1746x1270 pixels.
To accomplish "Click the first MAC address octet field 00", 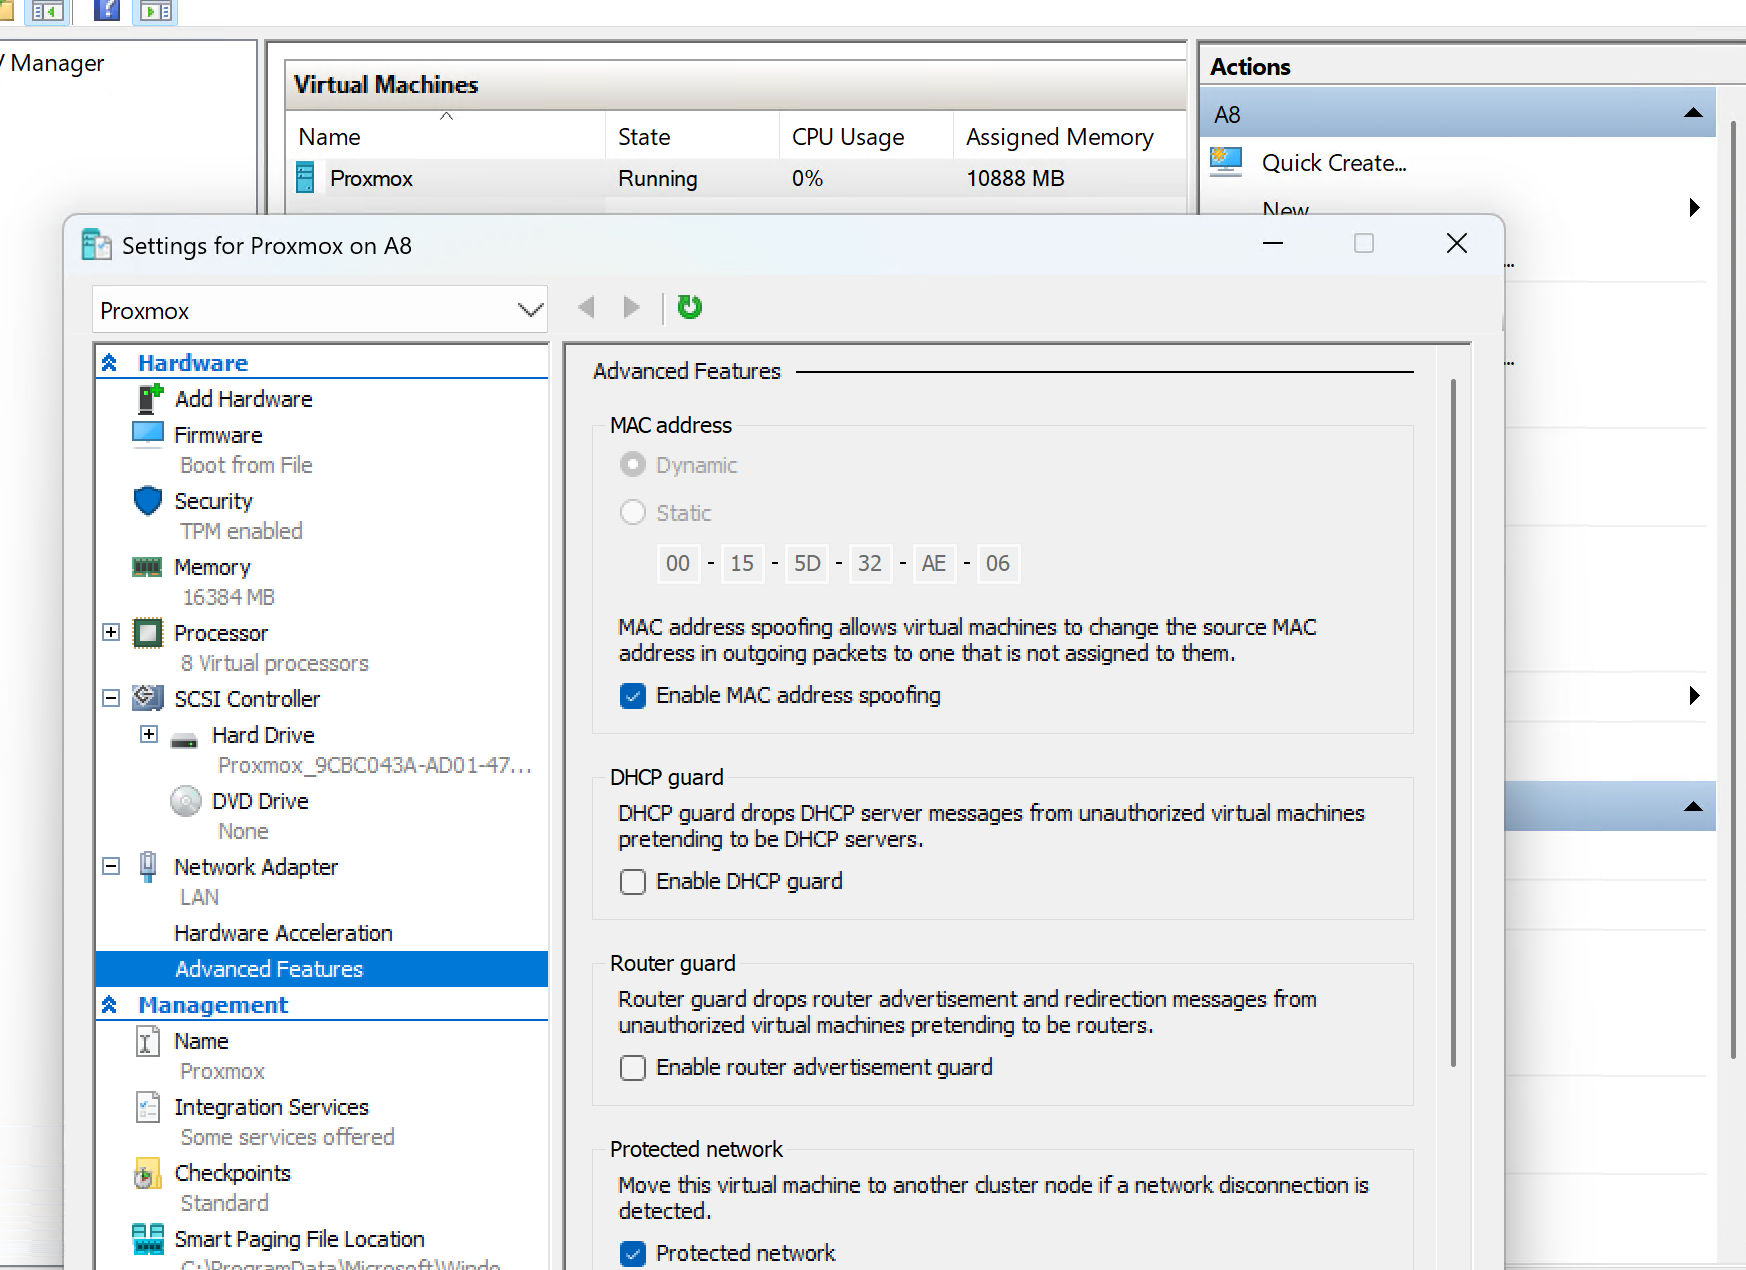I will [x=678, y=563].
